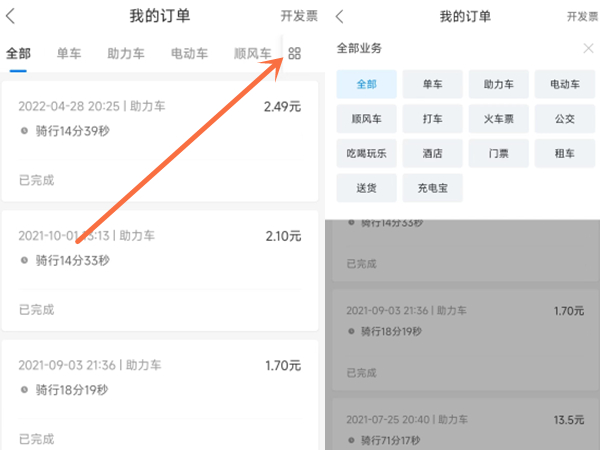Tap dimmed 骑行71分17秒 in right screen
The height and width of the screenshot is (450, 600).
pyautogui.click(x=390, y=440)
